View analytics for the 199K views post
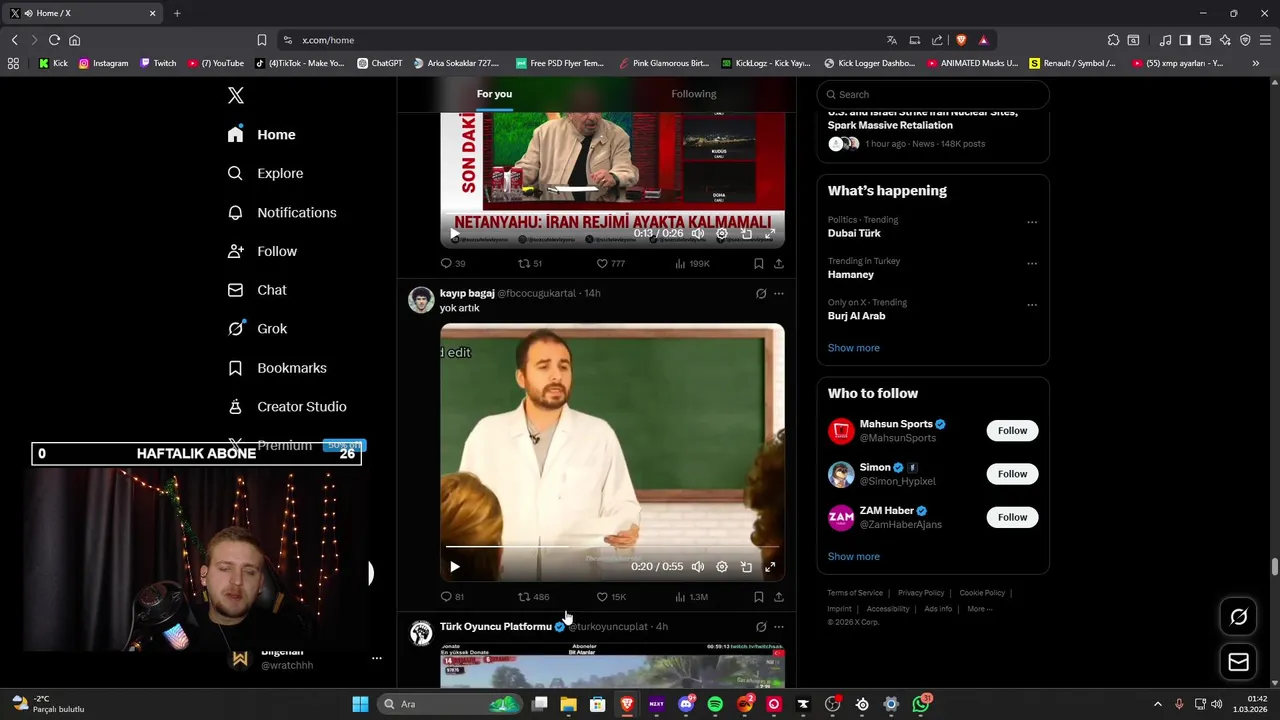 click(692, 264)
